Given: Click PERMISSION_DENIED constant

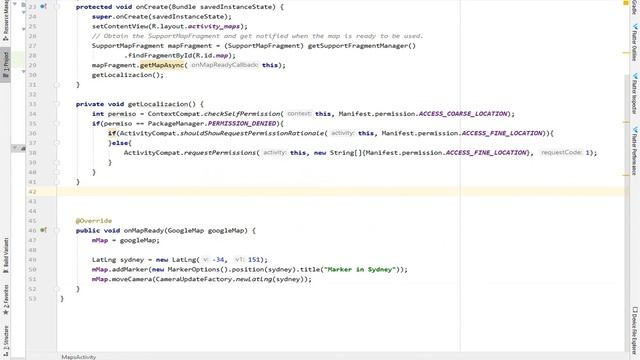Looking at the screenshot, I should pyautogui.click(x=242, y=123).
